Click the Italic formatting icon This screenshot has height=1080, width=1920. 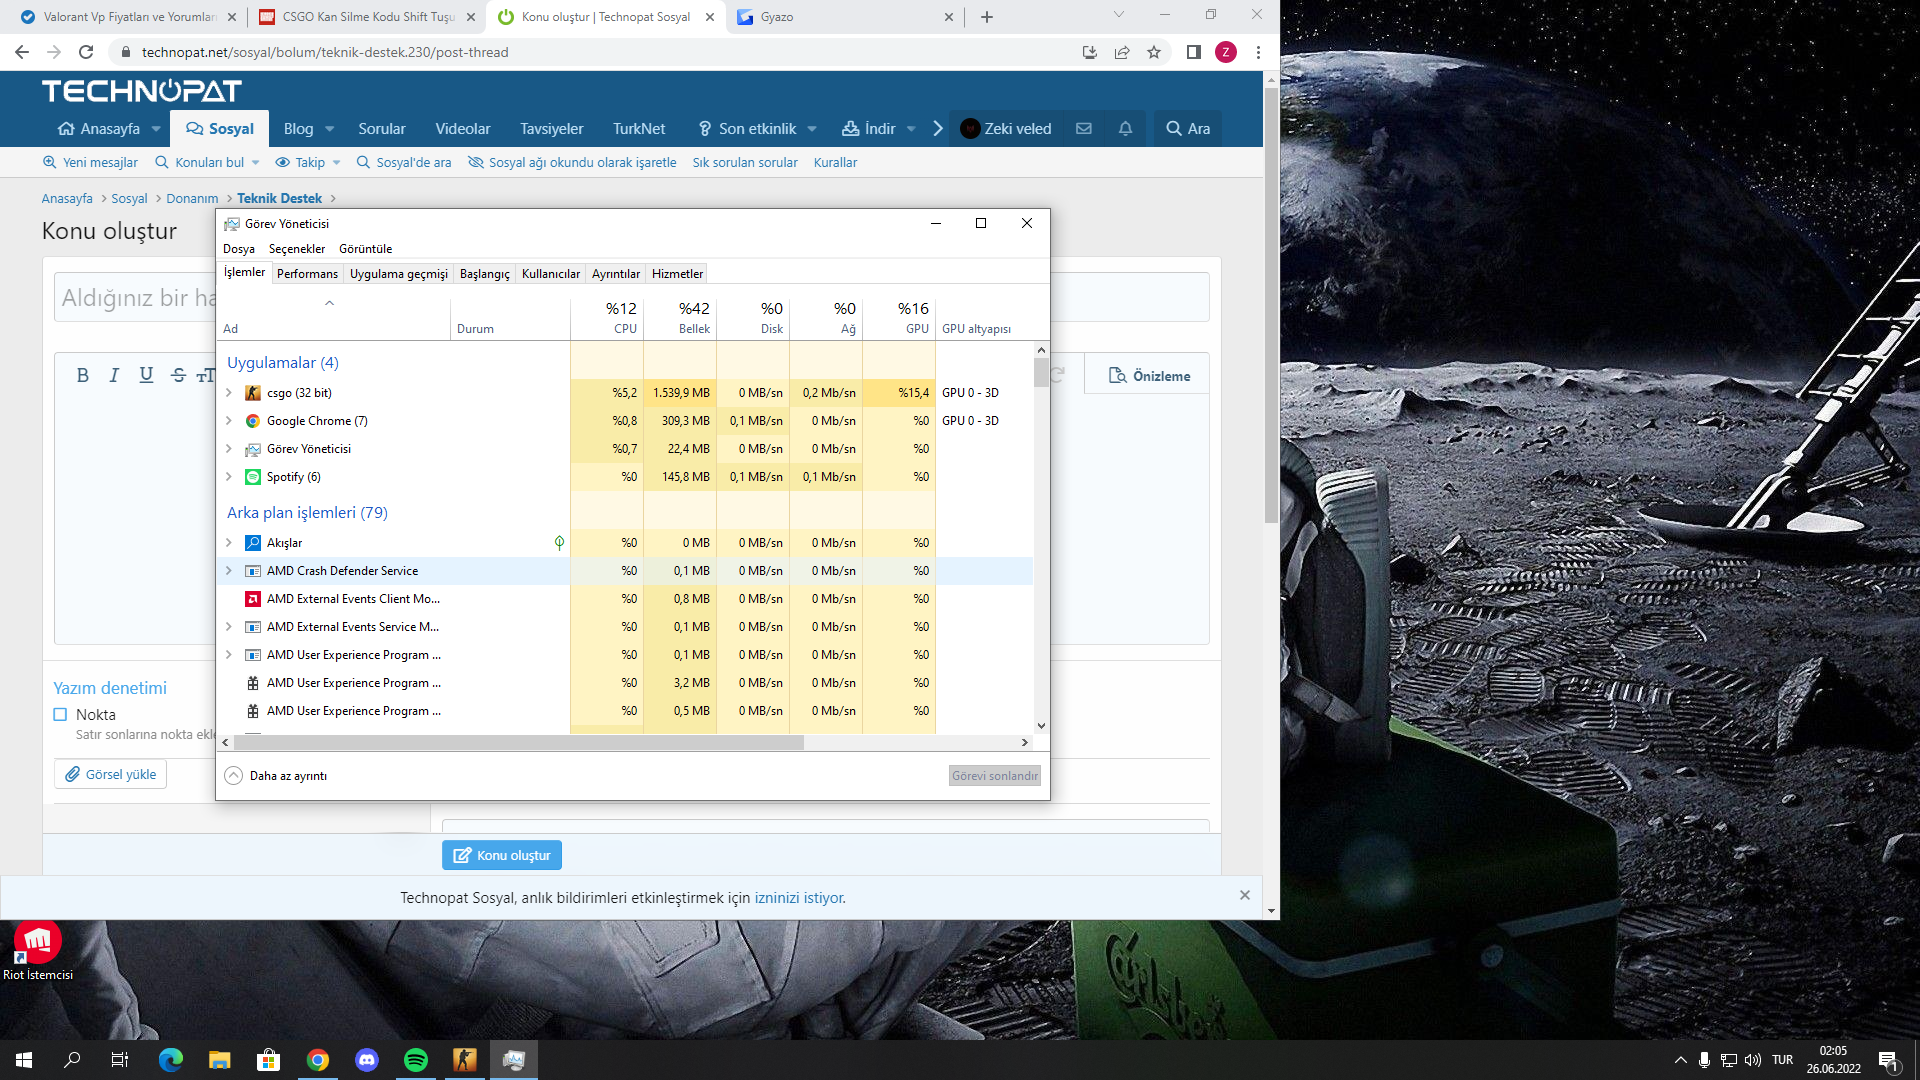[114, 375]
